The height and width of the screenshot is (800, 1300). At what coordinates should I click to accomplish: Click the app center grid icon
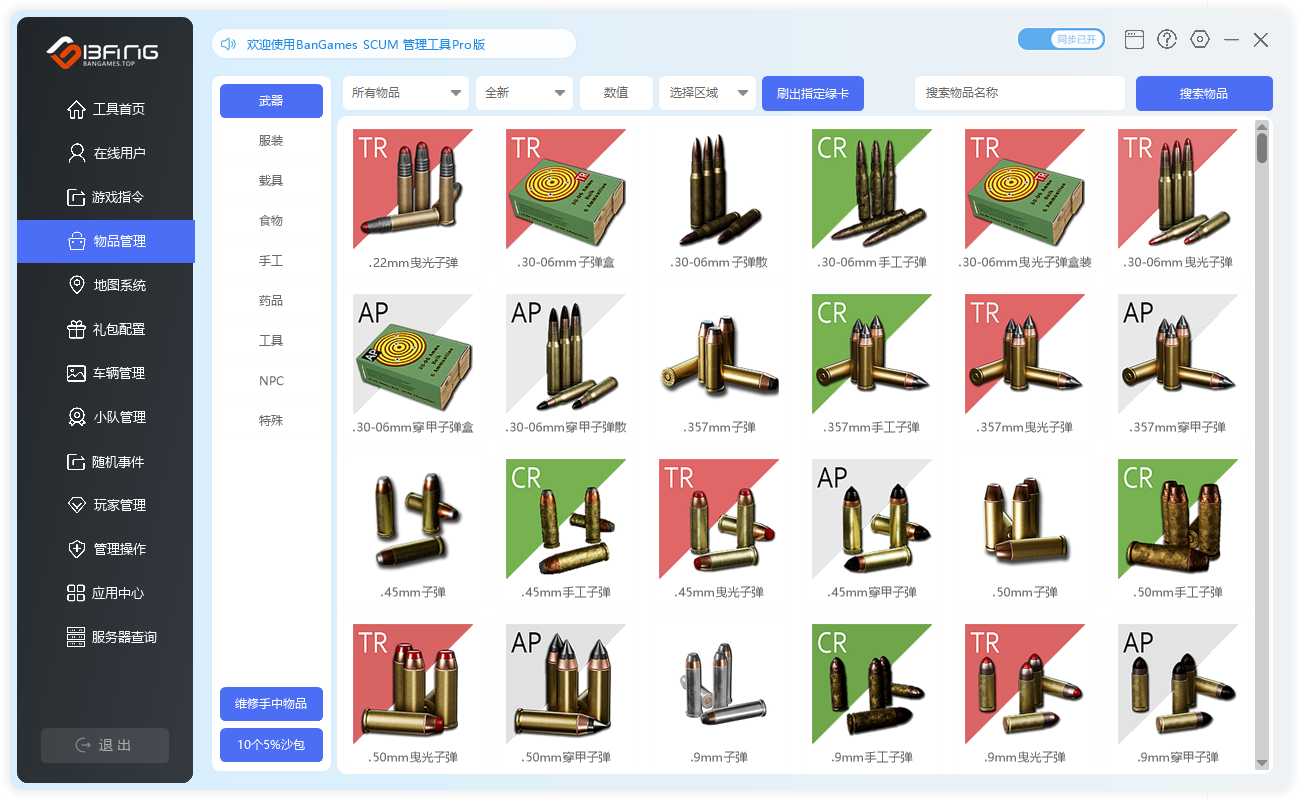pos(77,593)
